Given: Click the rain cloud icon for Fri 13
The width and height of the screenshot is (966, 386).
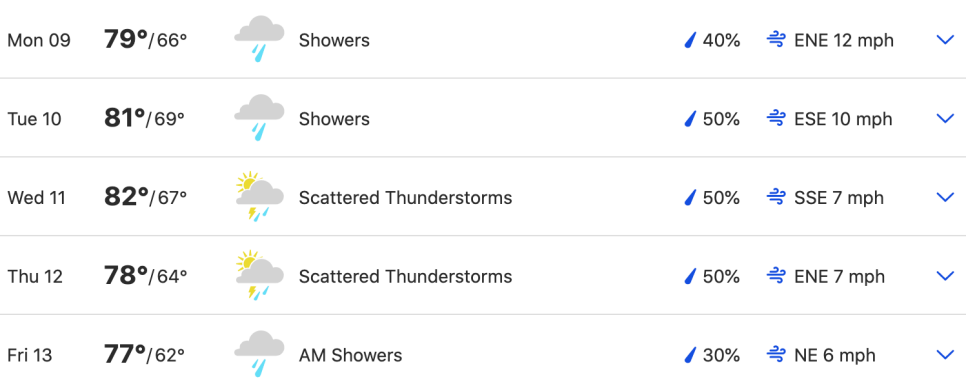Looking at the screenshot, I should 259,354.
